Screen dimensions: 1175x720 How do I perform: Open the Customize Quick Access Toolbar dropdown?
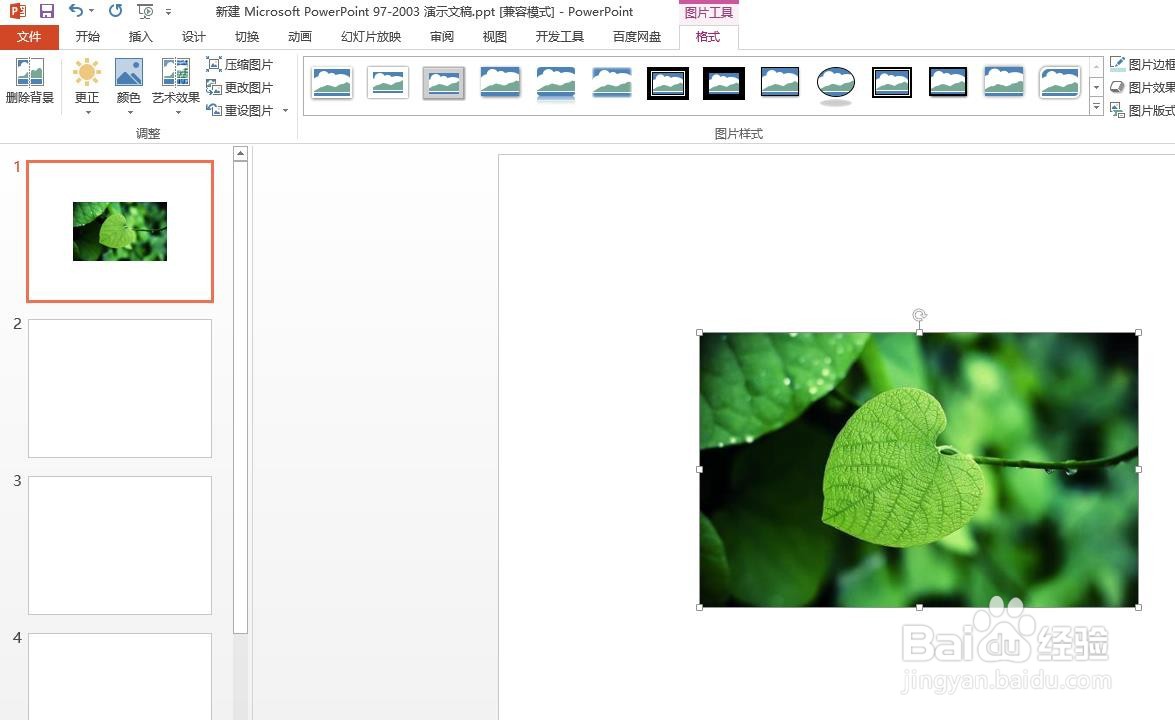click(x=169, y=12)
